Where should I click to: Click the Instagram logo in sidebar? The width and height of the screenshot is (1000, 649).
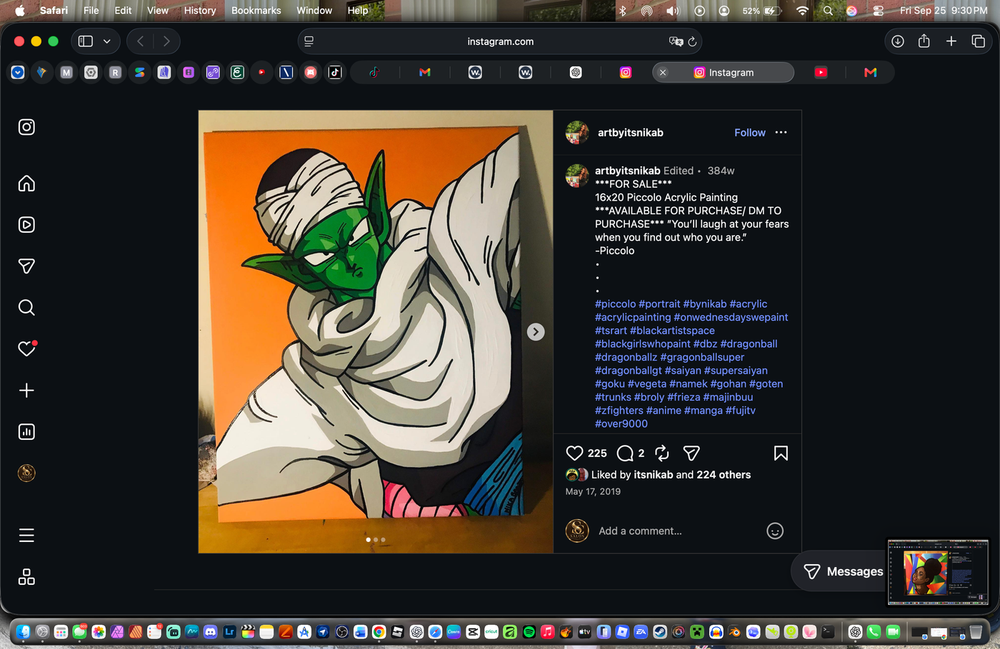pyautogui.click(x=26, y=127)
